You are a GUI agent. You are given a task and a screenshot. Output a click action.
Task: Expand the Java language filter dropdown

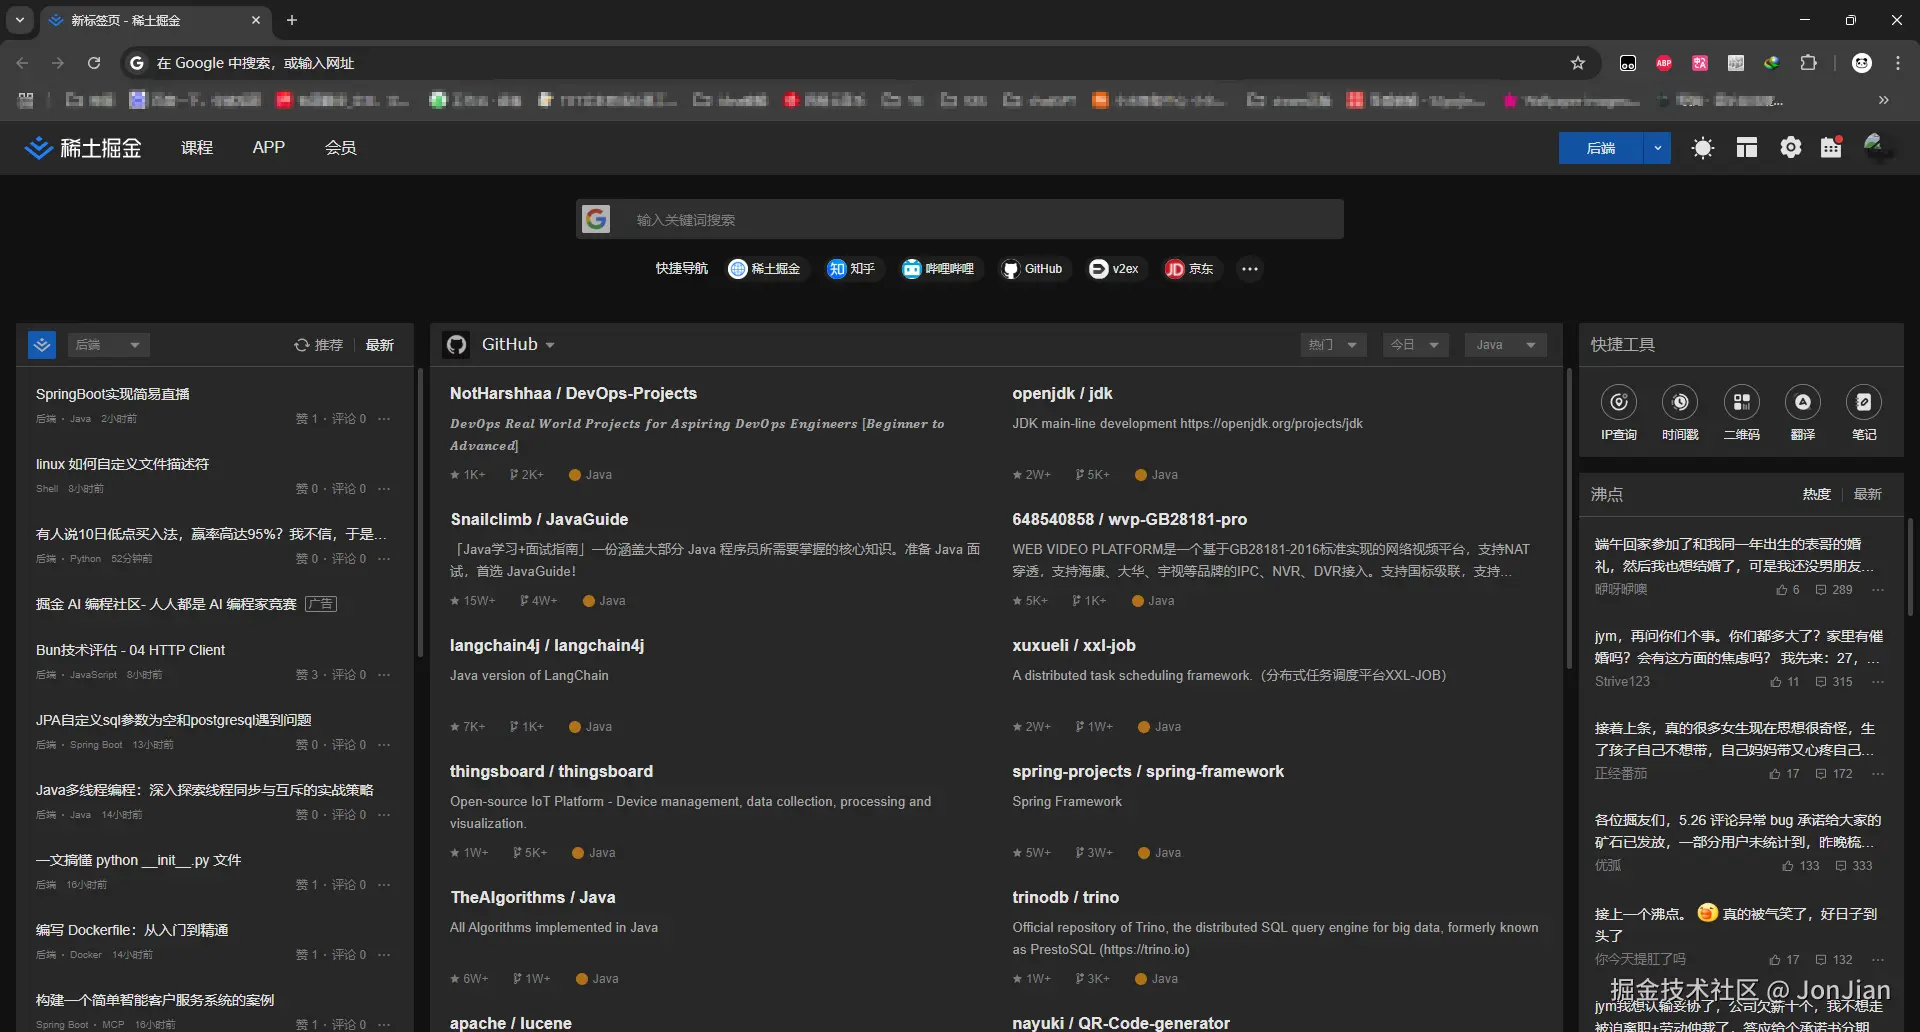(x=1505, y=345)
